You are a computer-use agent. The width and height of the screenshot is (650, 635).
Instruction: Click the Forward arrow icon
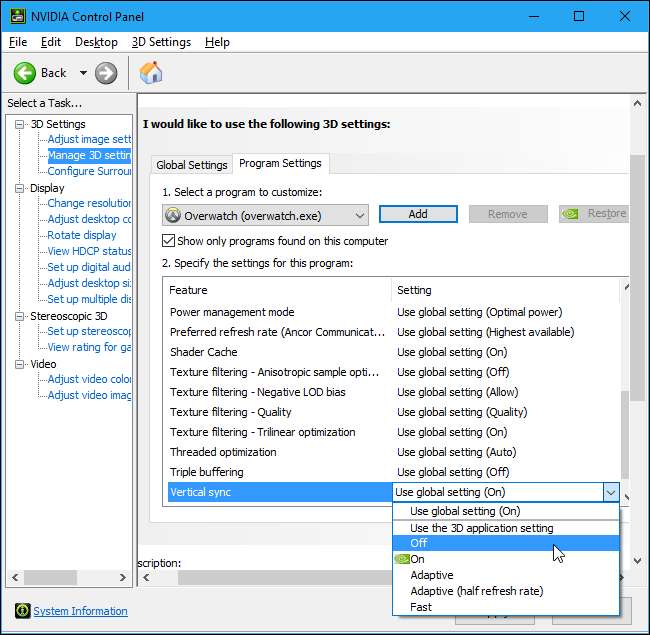click(106, 73)
